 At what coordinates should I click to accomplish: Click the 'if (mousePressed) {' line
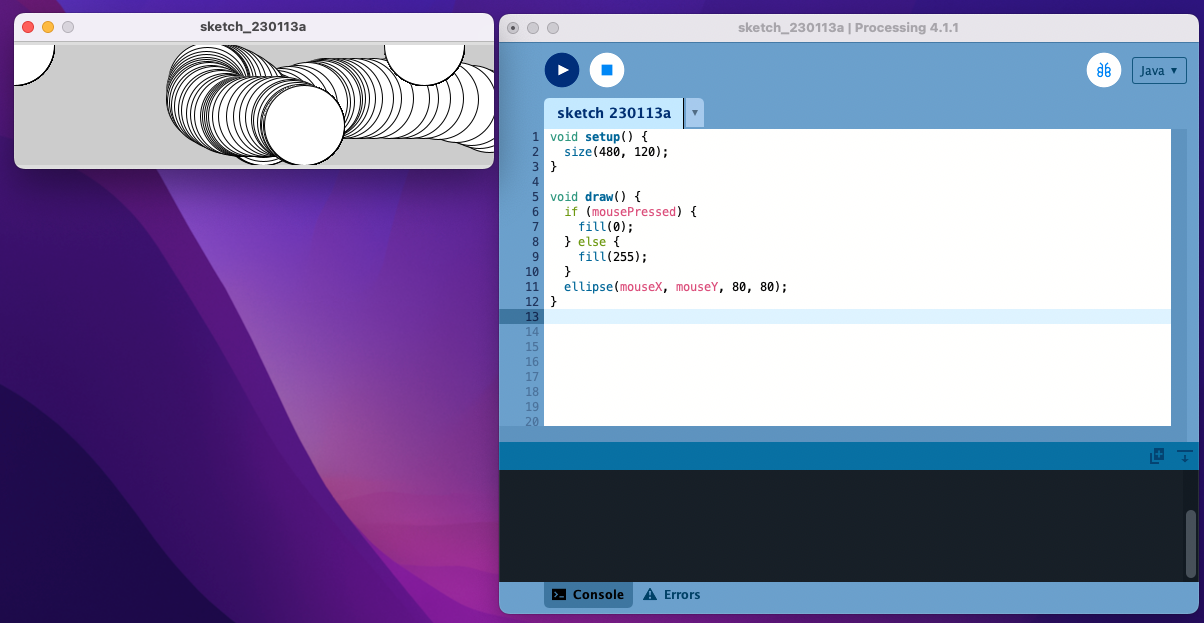tap(630, 212)
